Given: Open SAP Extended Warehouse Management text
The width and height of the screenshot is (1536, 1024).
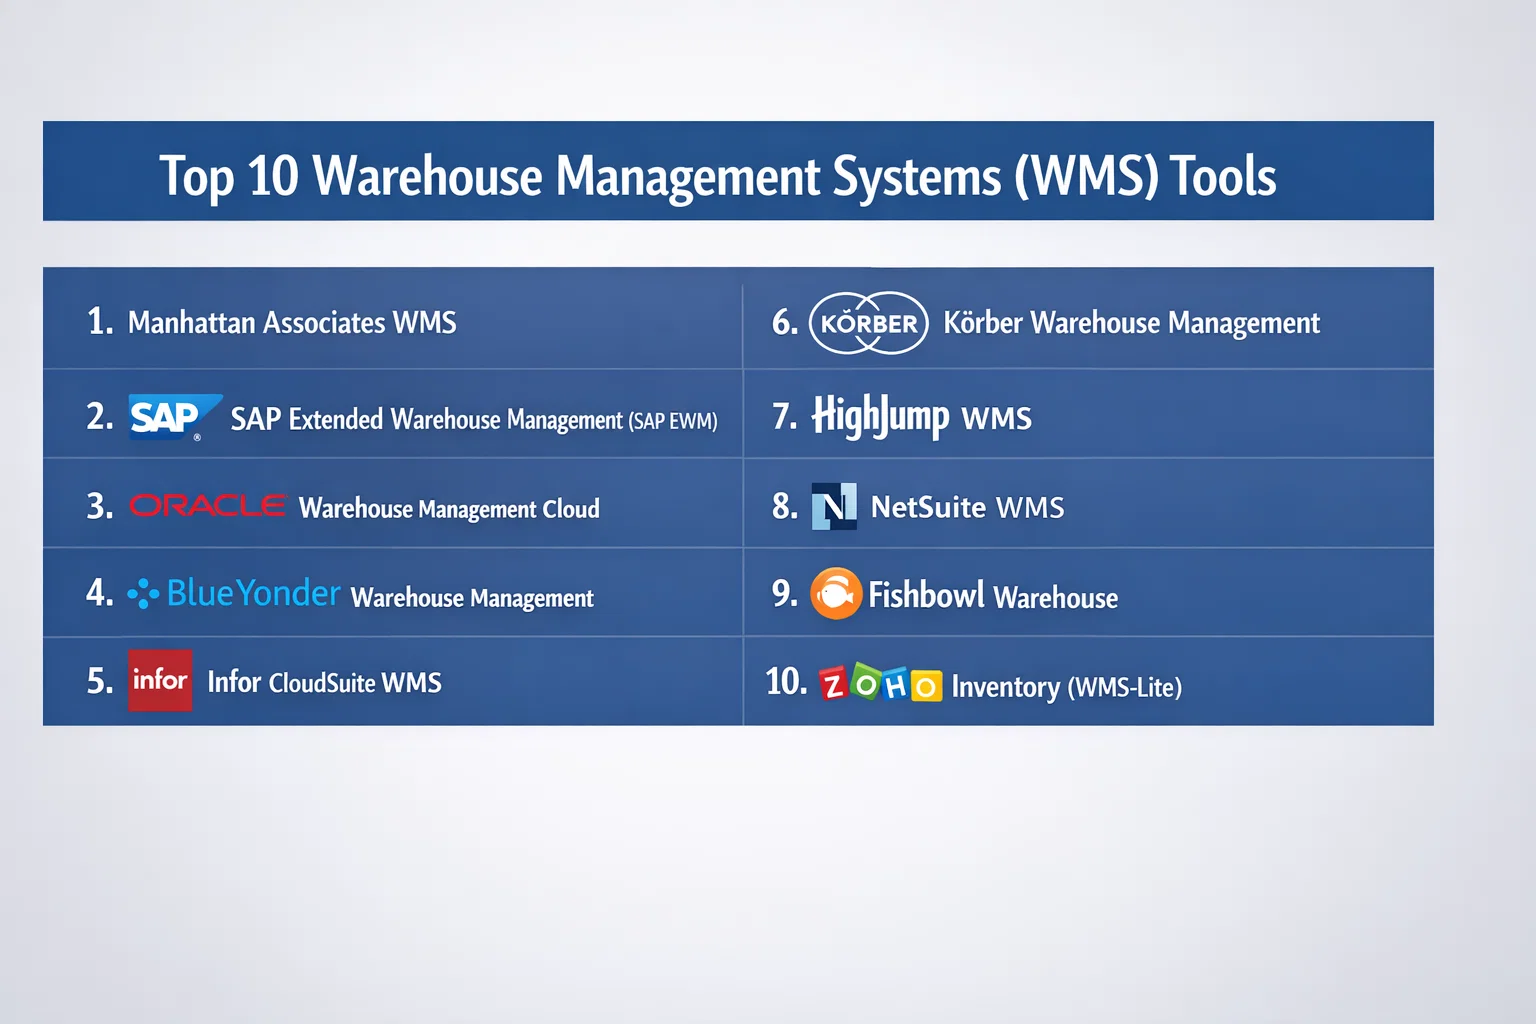Looking at the screenshot, I should [473, 420].
